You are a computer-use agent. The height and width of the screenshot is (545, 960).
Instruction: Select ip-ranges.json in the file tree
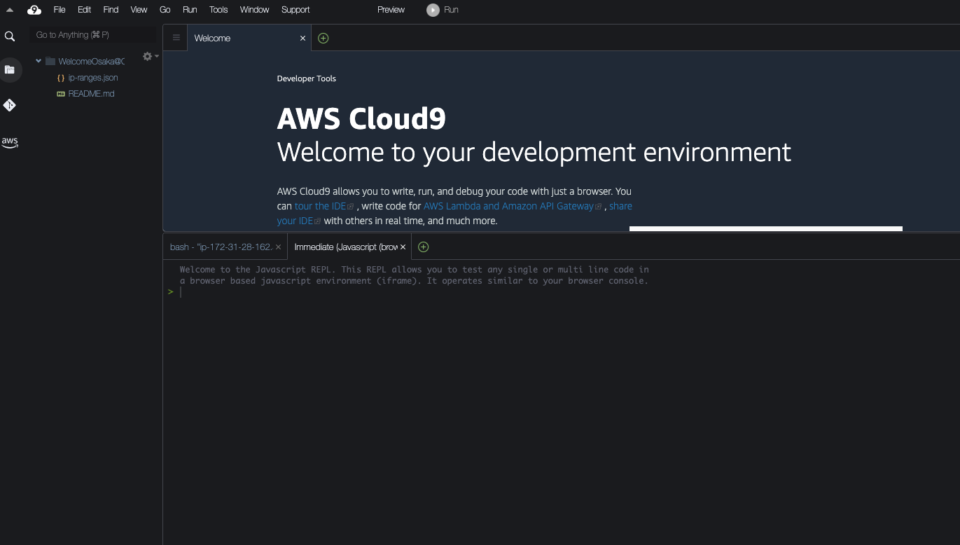point(93,78)
